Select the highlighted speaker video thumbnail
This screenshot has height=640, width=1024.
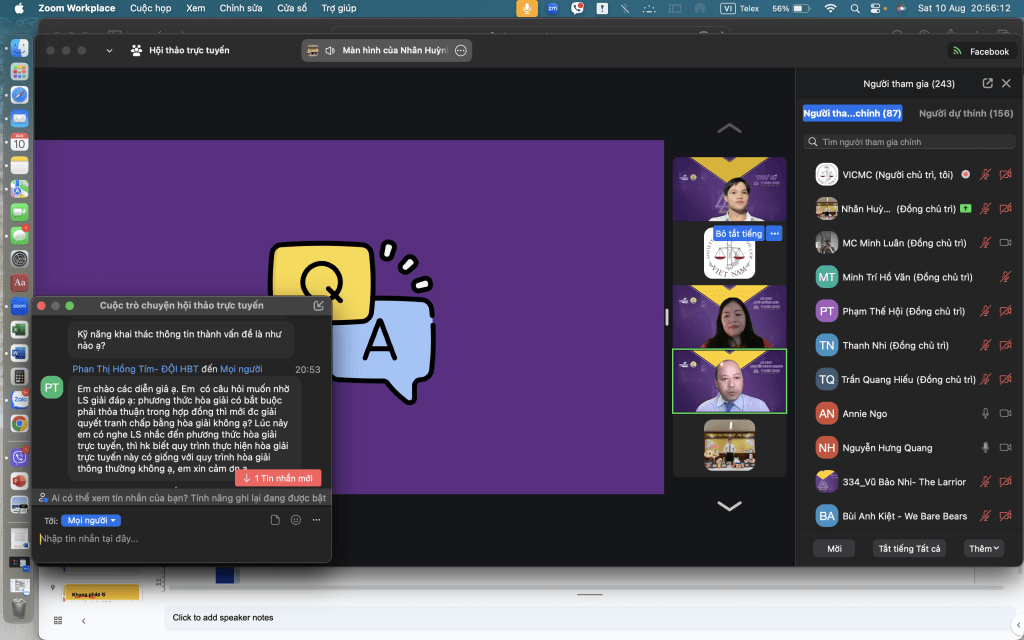729,381
